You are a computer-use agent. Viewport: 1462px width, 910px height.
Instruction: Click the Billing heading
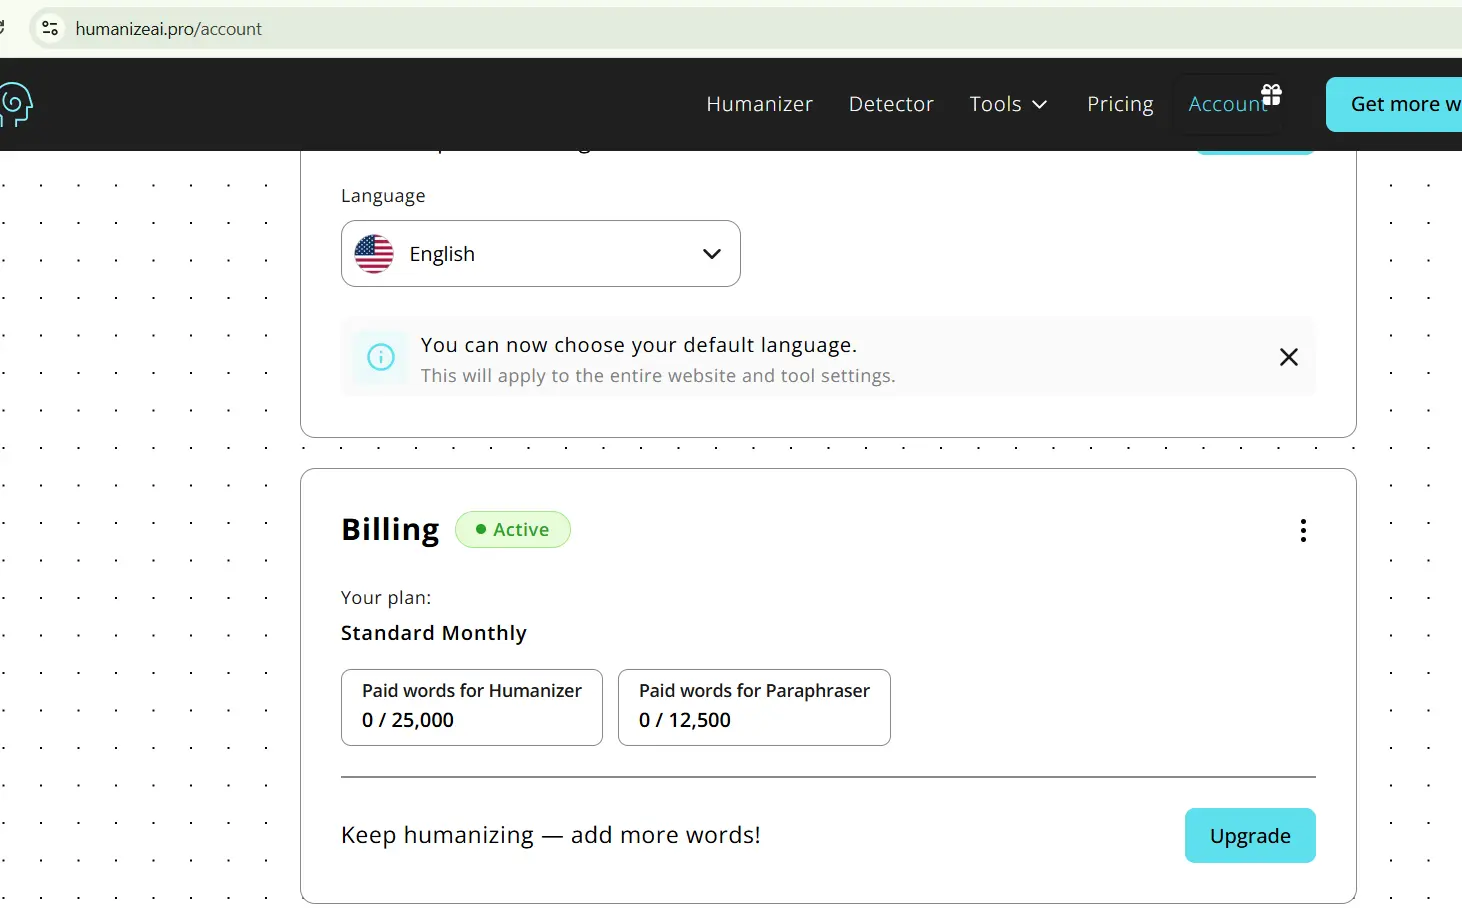click(x=390, y=529)
